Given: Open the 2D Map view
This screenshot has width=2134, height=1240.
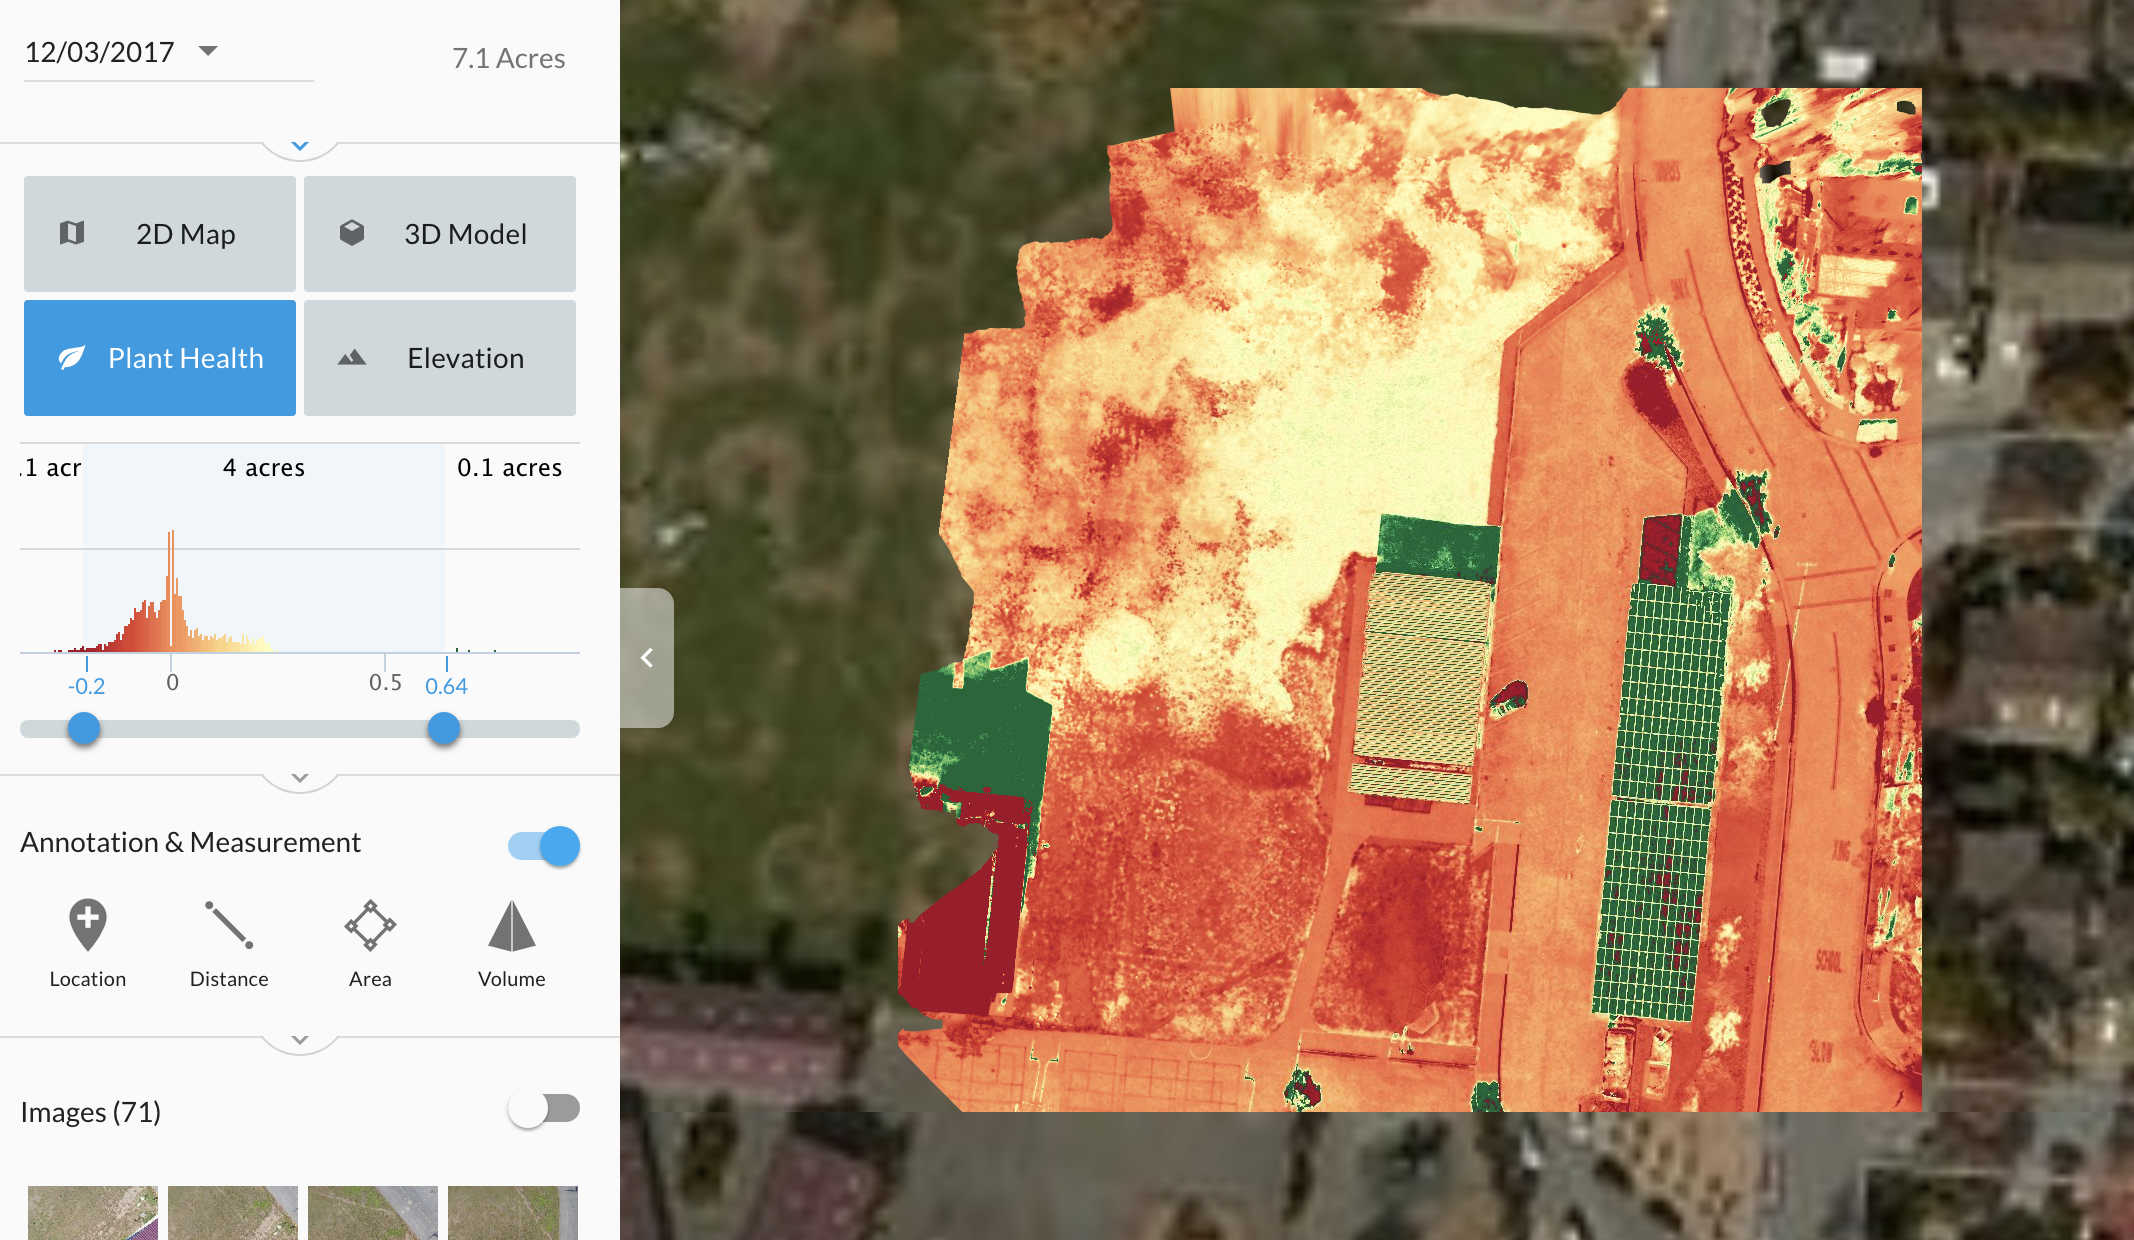Looking at the screenshot, I should coord(160,234).
